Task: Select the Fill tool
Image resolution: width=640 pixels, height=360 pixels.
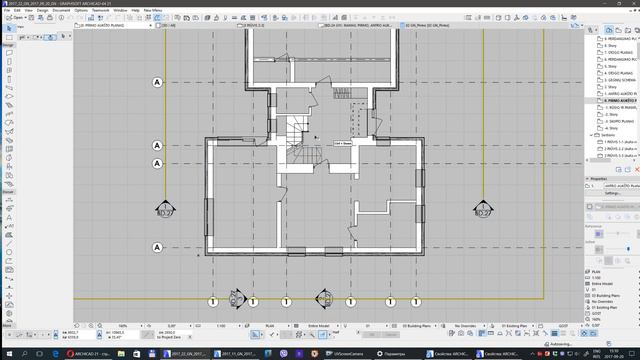Action: click(9, 235)
